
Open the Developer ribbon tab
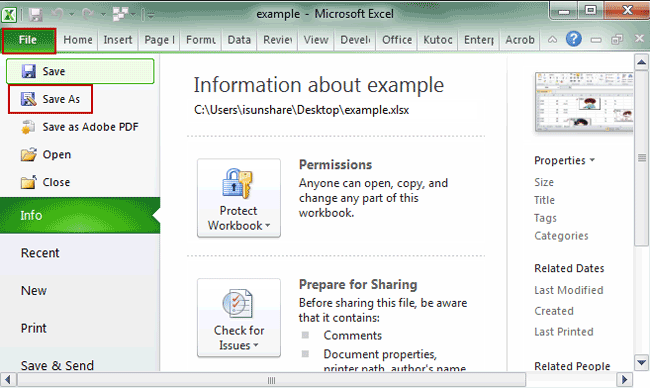355,40
